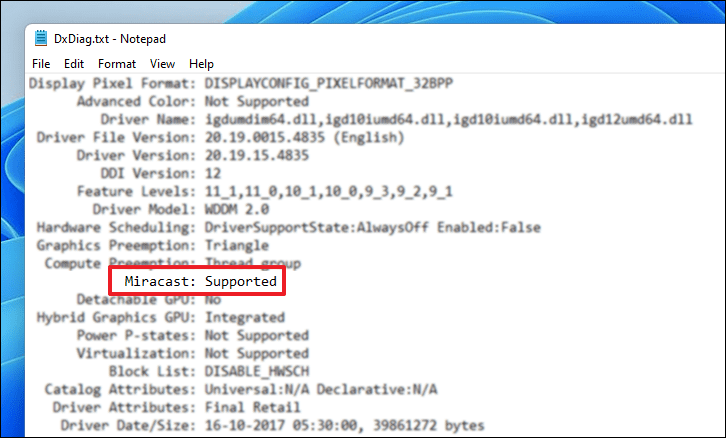Open the View menu
This screenshot has width=726, height=438.
click(x=163, y=64)
